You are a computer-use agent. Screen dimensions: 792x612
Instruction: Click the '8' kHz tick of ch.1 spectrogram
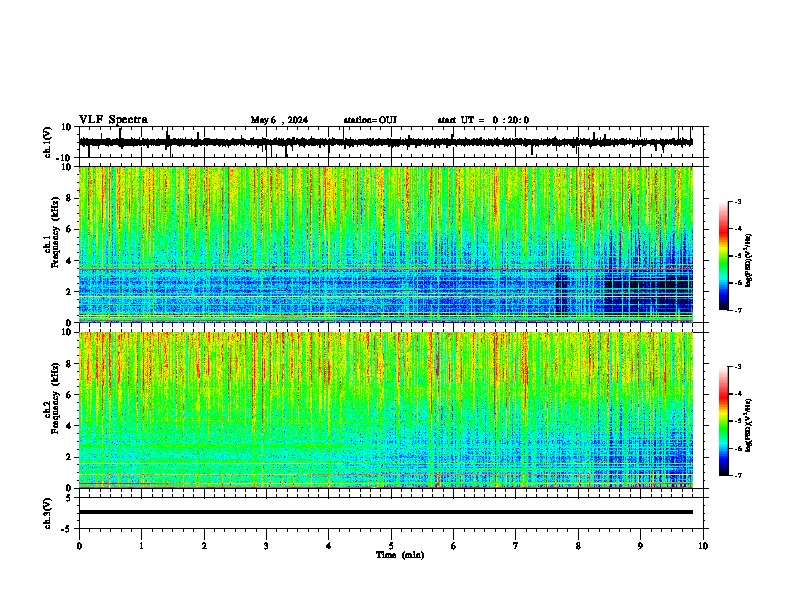(70, 198)
